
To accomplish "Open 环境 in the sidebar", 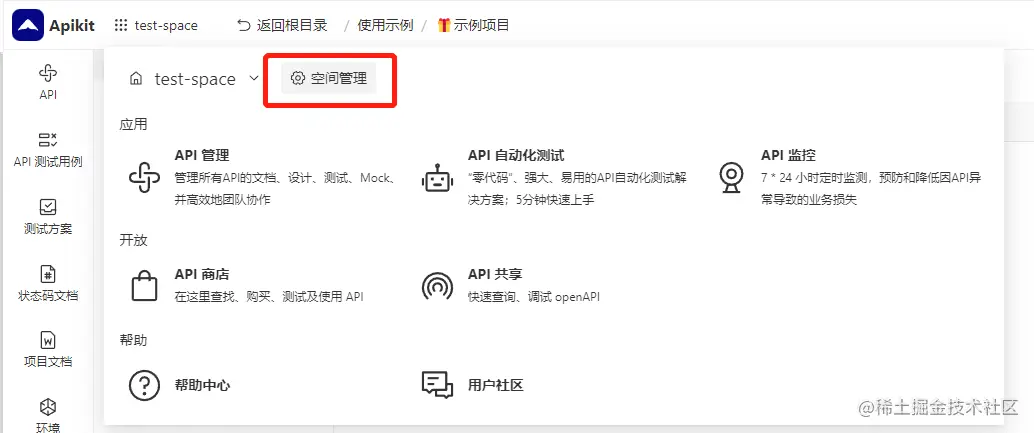I will [47, 415].
